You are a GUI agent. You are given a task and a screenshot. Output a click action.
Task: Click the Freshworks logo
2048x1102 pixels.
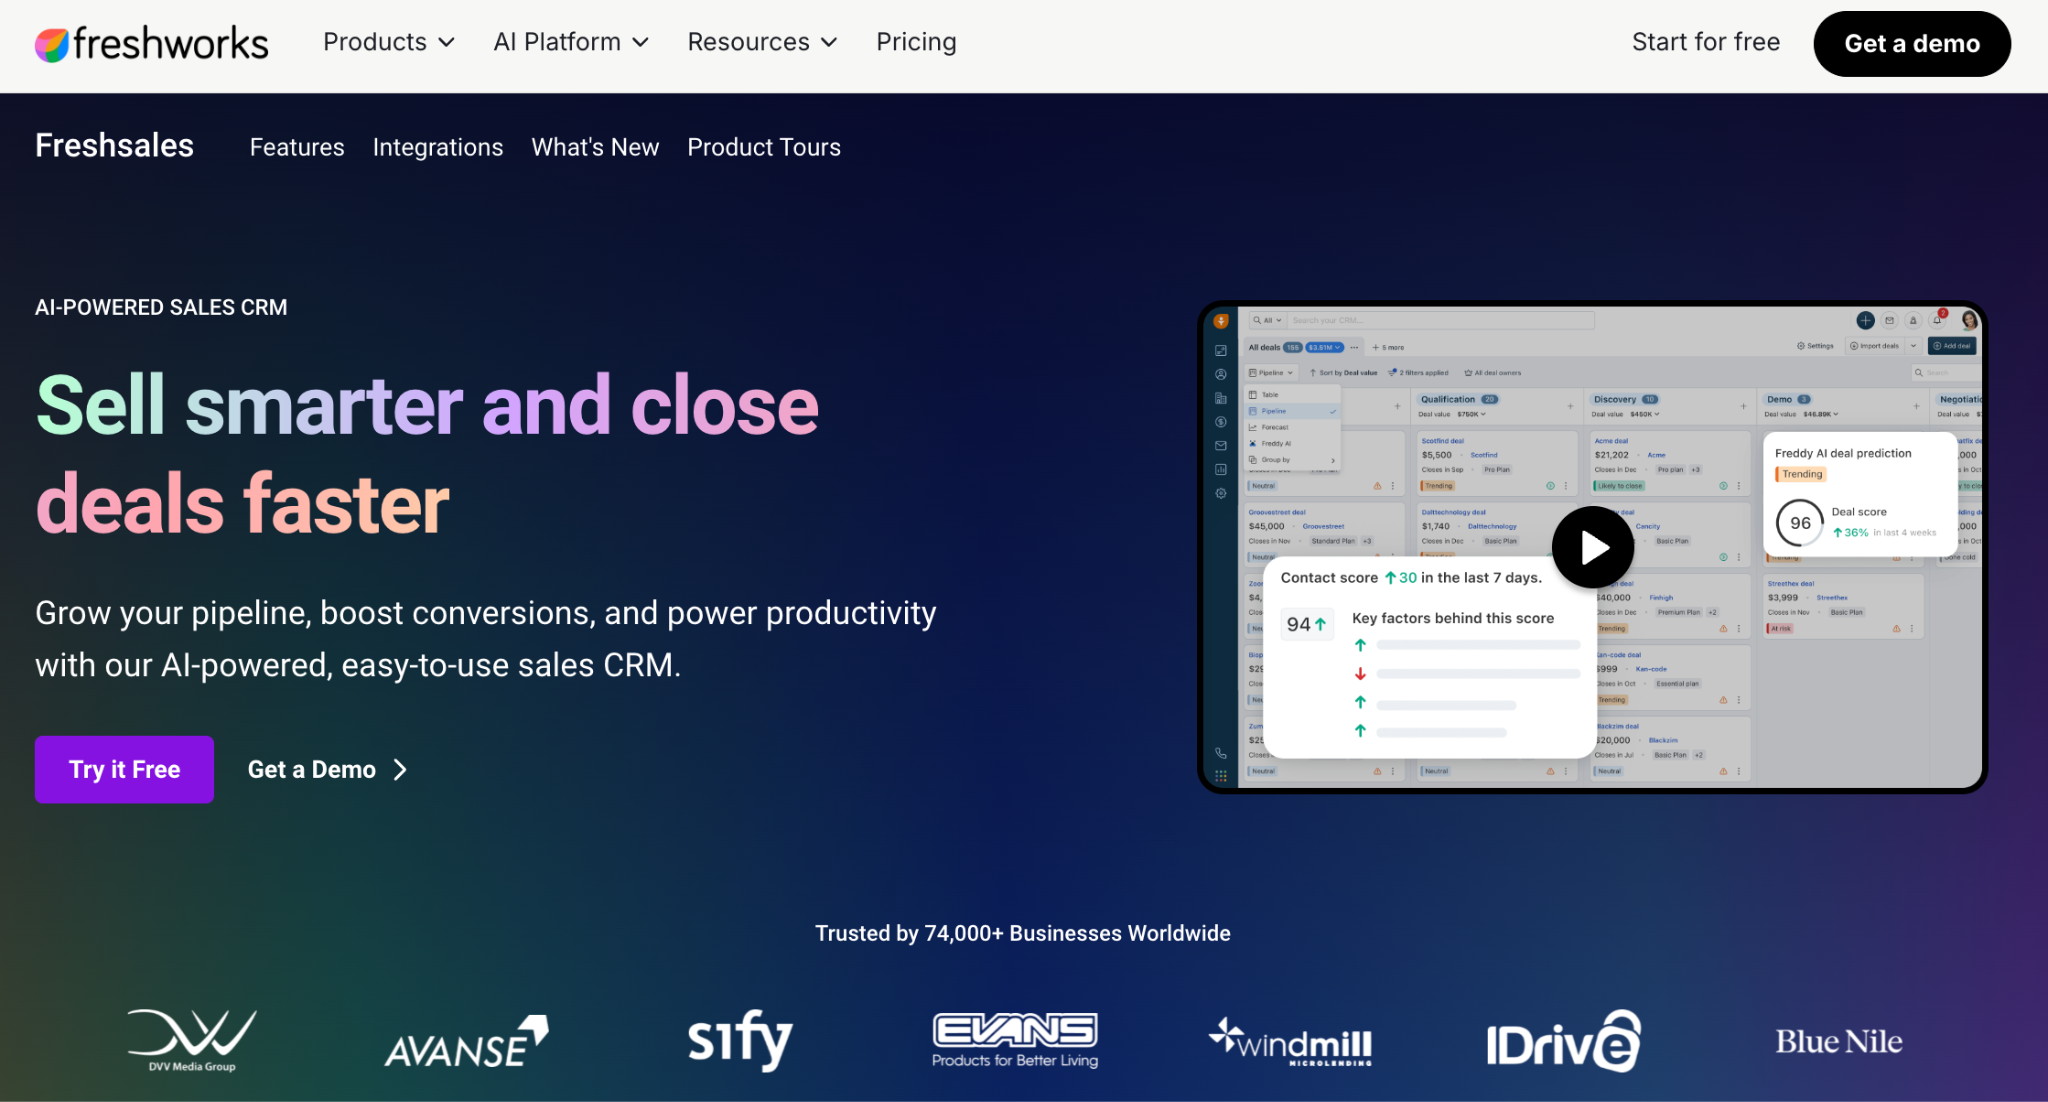click(x=152, y=43)
